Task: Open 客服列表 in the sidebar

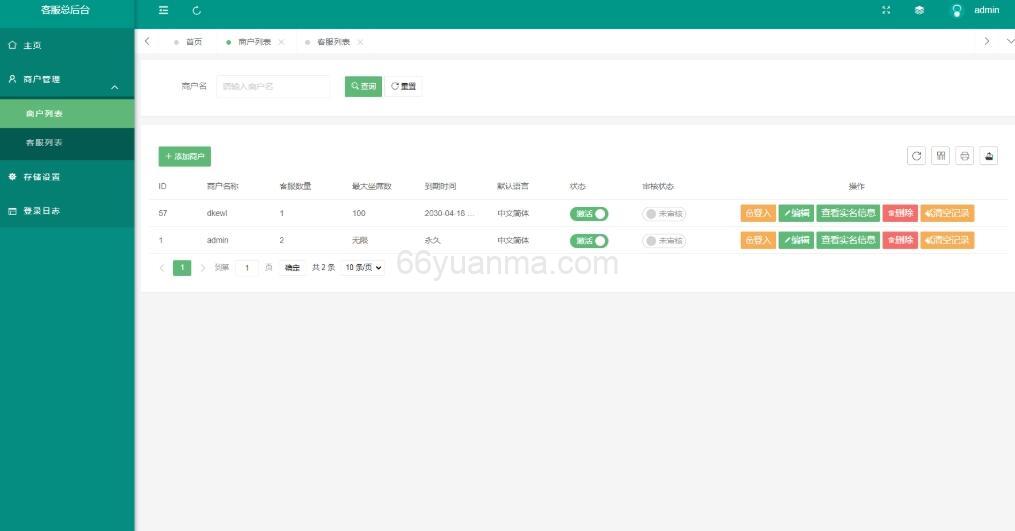Action: (x=44, y=143)
